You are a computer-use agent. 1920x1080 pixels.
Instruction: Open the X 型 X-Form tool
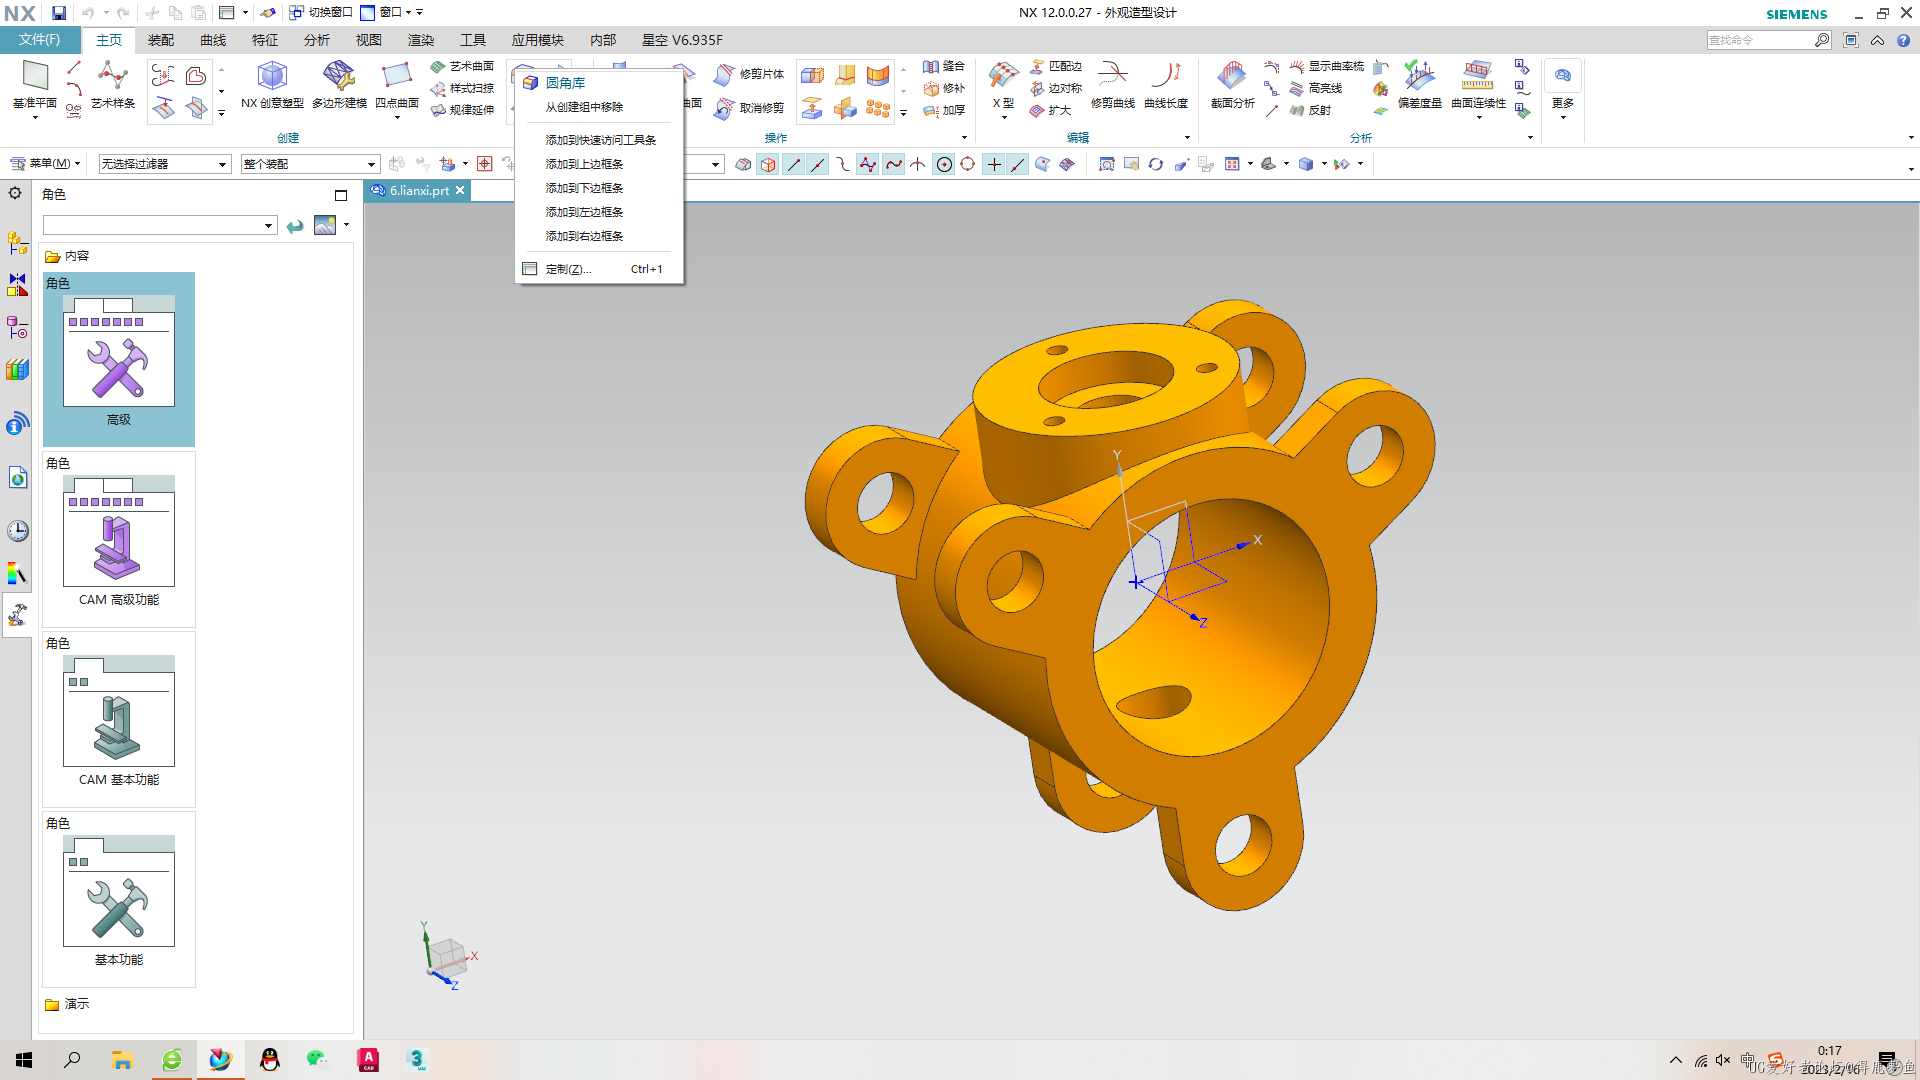pyautogui.click(x=1003, y=85)
